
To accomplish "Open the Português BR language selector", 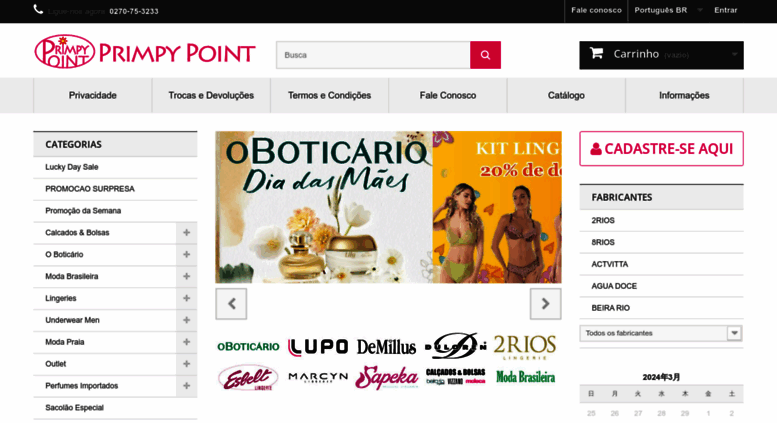I will coord(668,10).
